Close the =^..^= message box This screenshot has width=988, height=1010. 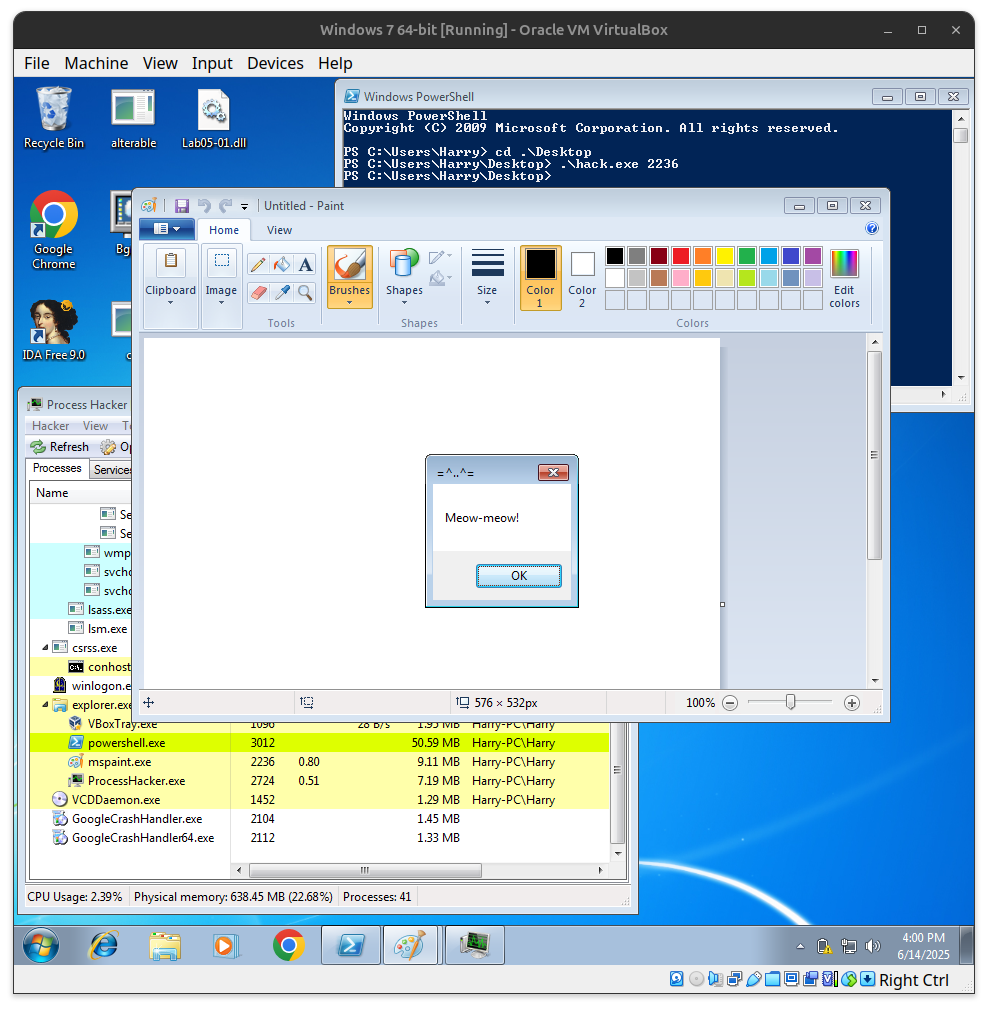[553, 473]
